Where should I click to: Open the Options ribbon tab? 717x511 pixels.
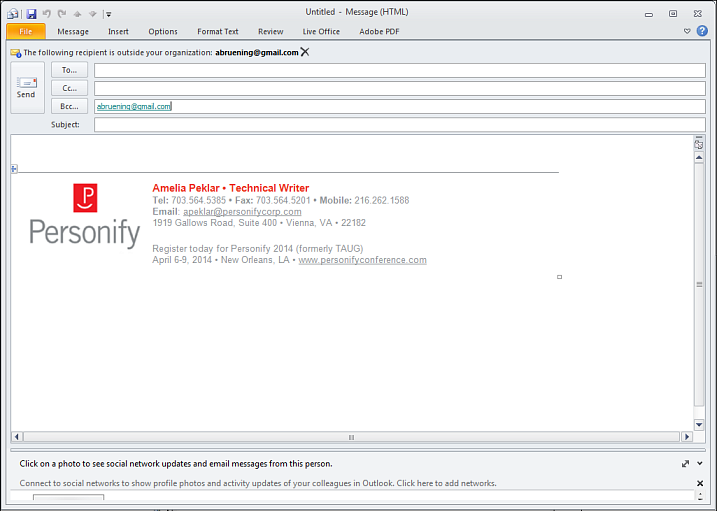(x=163, y=32)
